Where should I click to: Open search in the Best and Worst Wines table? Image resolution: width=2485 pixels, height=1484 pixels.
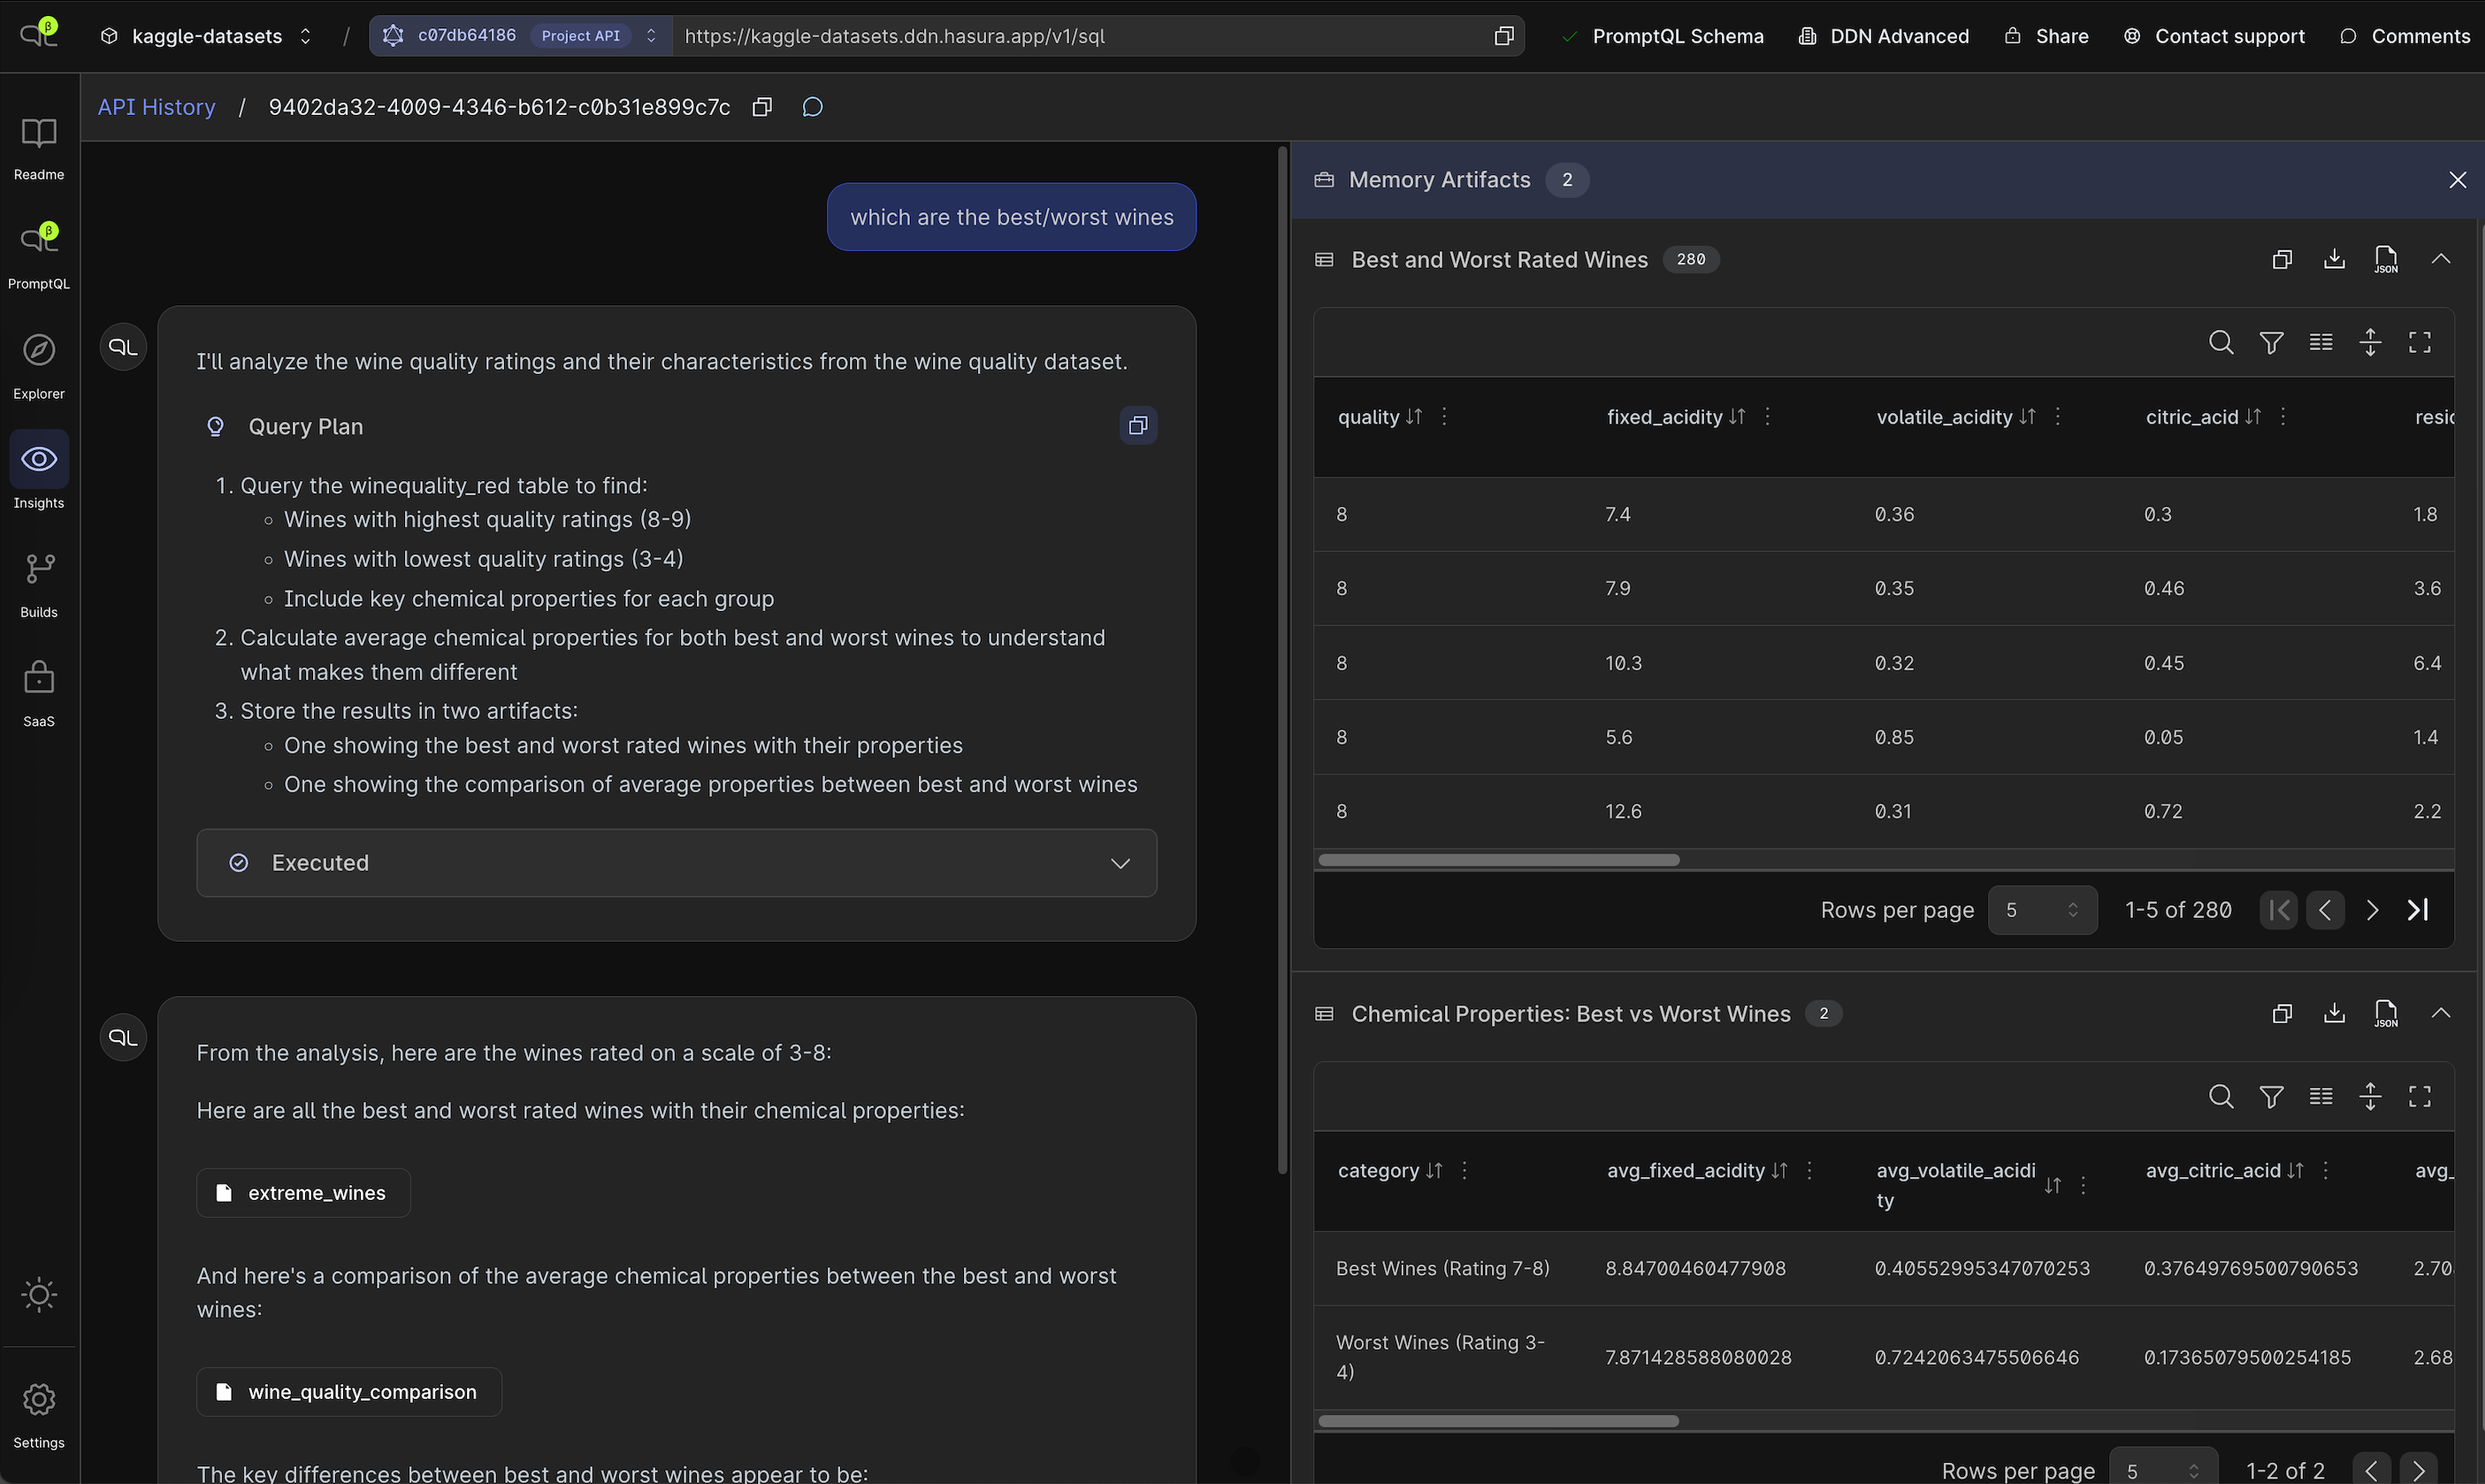coord(2220,341)
